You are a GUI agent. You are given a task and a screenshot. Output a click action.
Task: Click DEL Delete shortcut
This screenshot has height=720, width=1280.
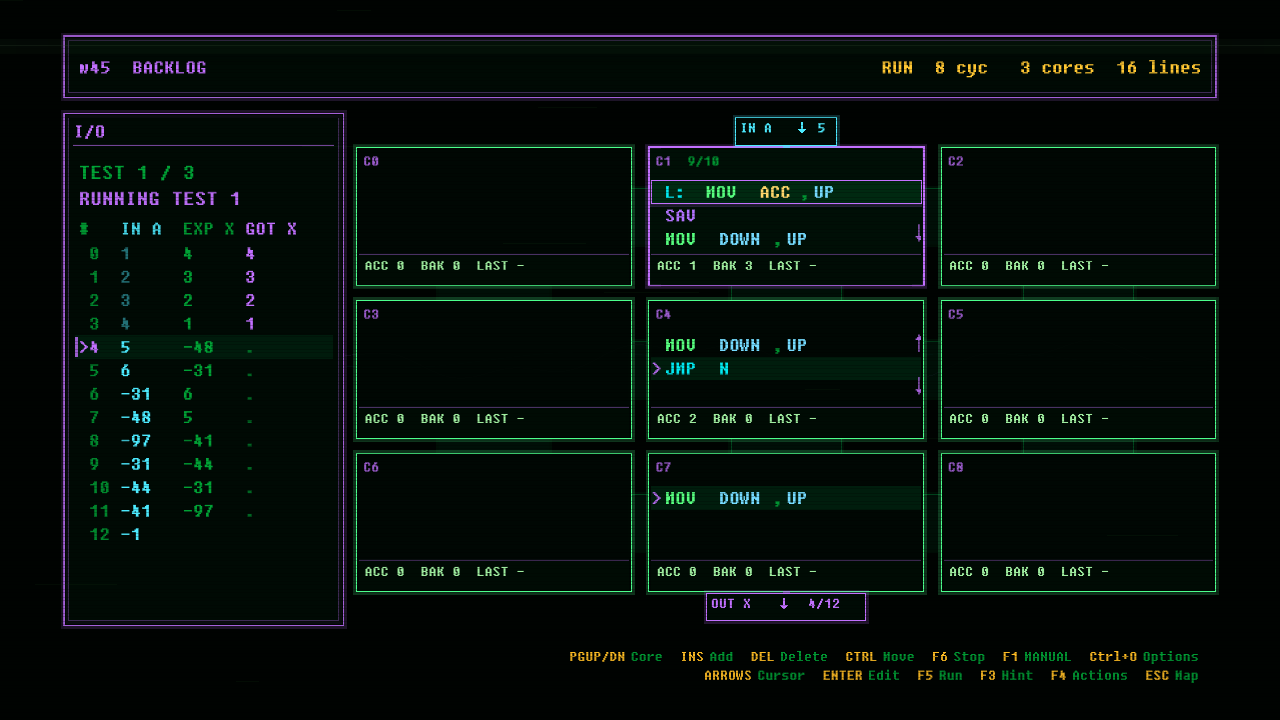click(x=789, y=657)
